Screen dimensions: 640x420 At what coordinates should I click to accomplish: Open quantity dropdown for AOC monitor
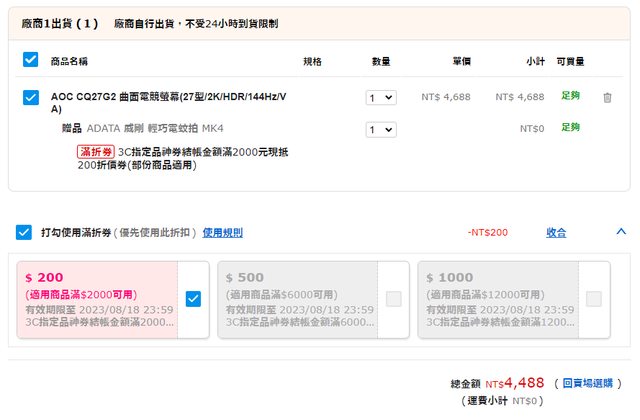pos(381,98)
